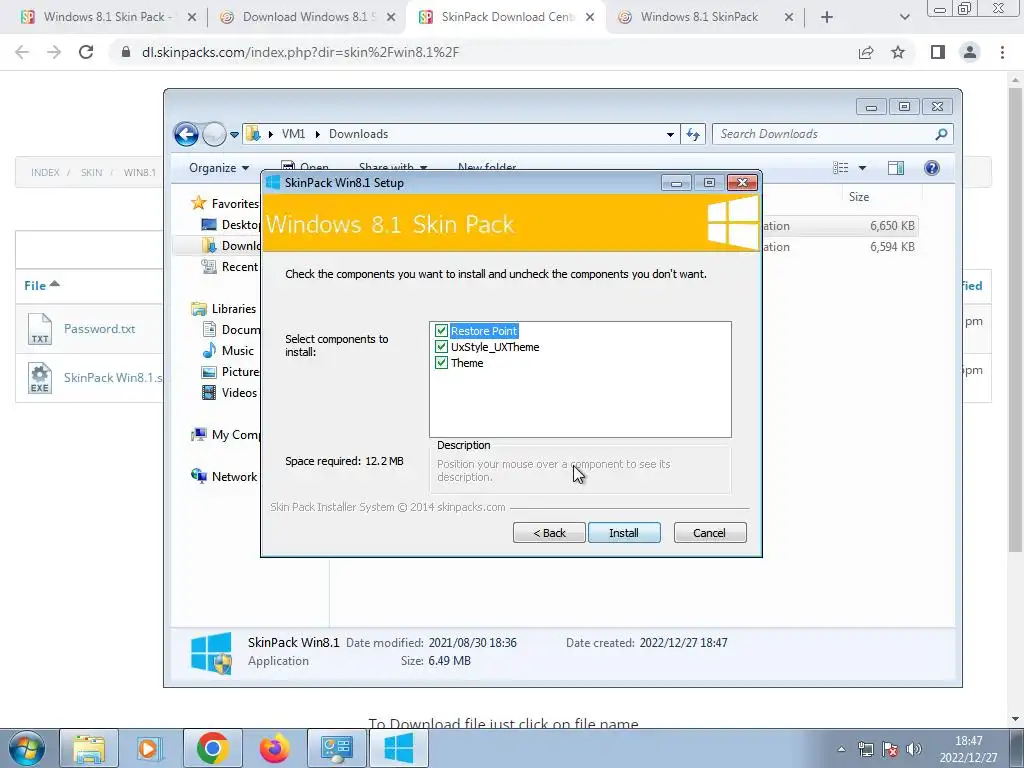Click SkinPack setup taskbar icon

(x=398, y=748)
